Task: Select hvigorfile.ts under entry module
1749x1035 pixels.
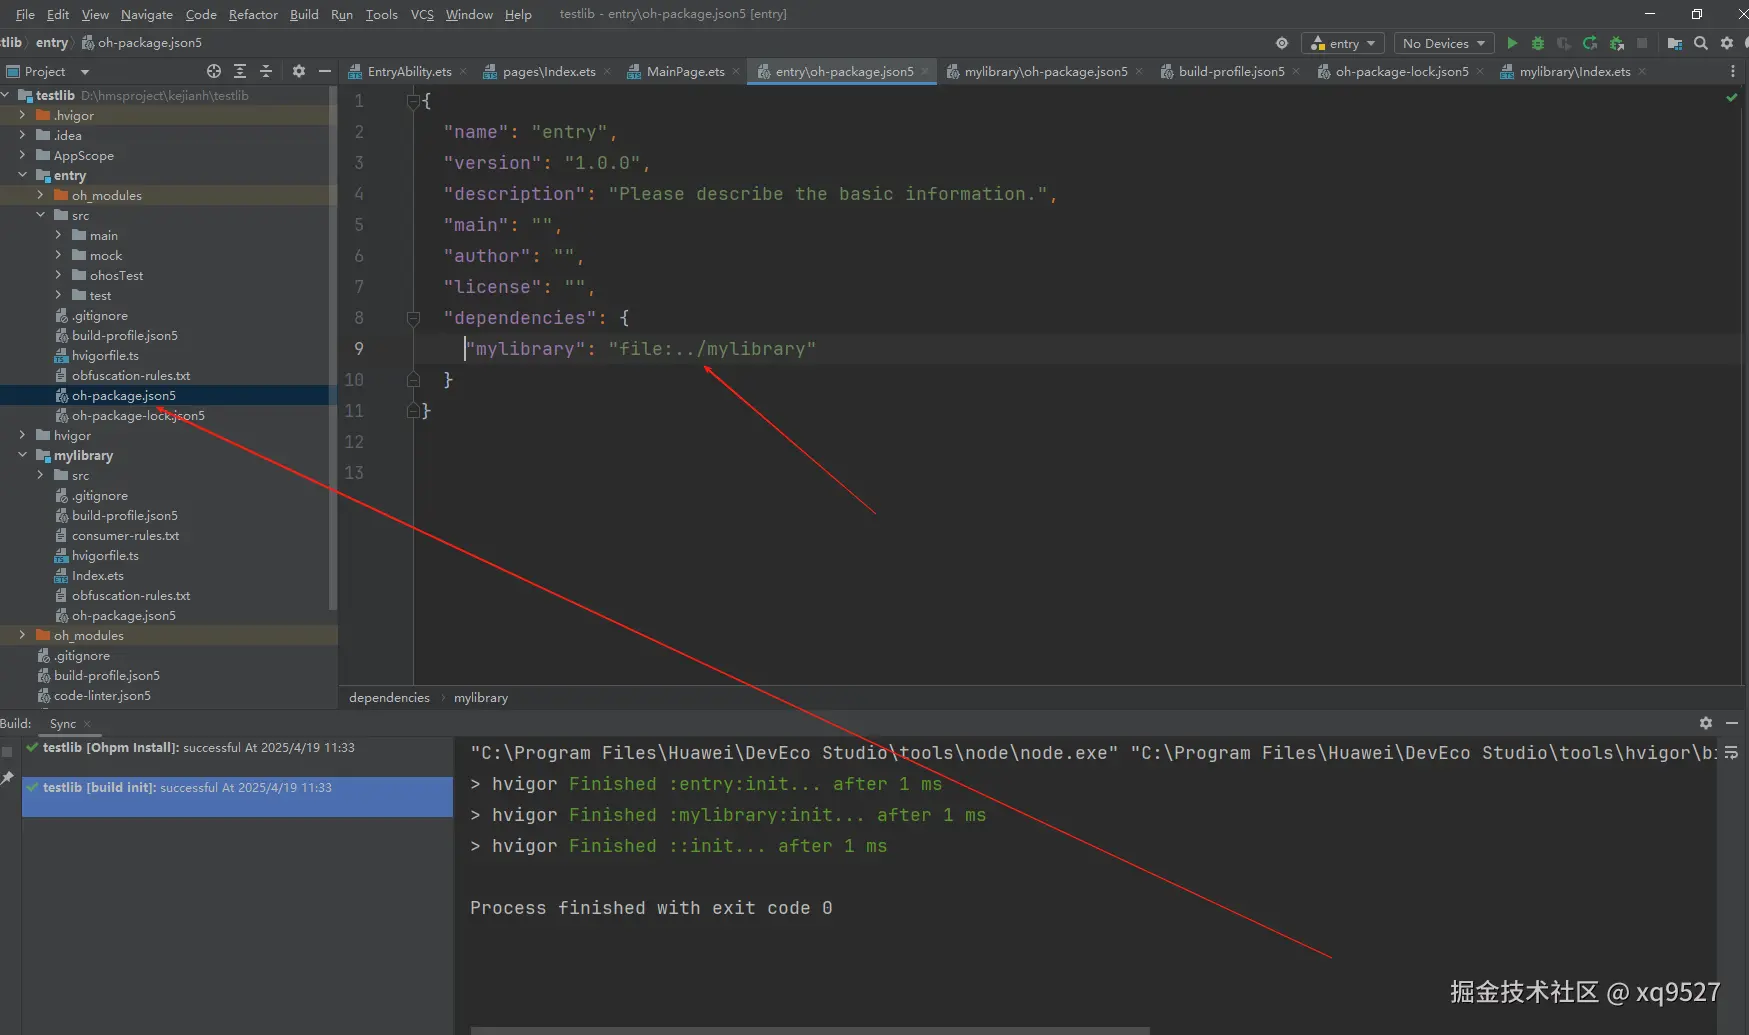Action: [105, 356]
